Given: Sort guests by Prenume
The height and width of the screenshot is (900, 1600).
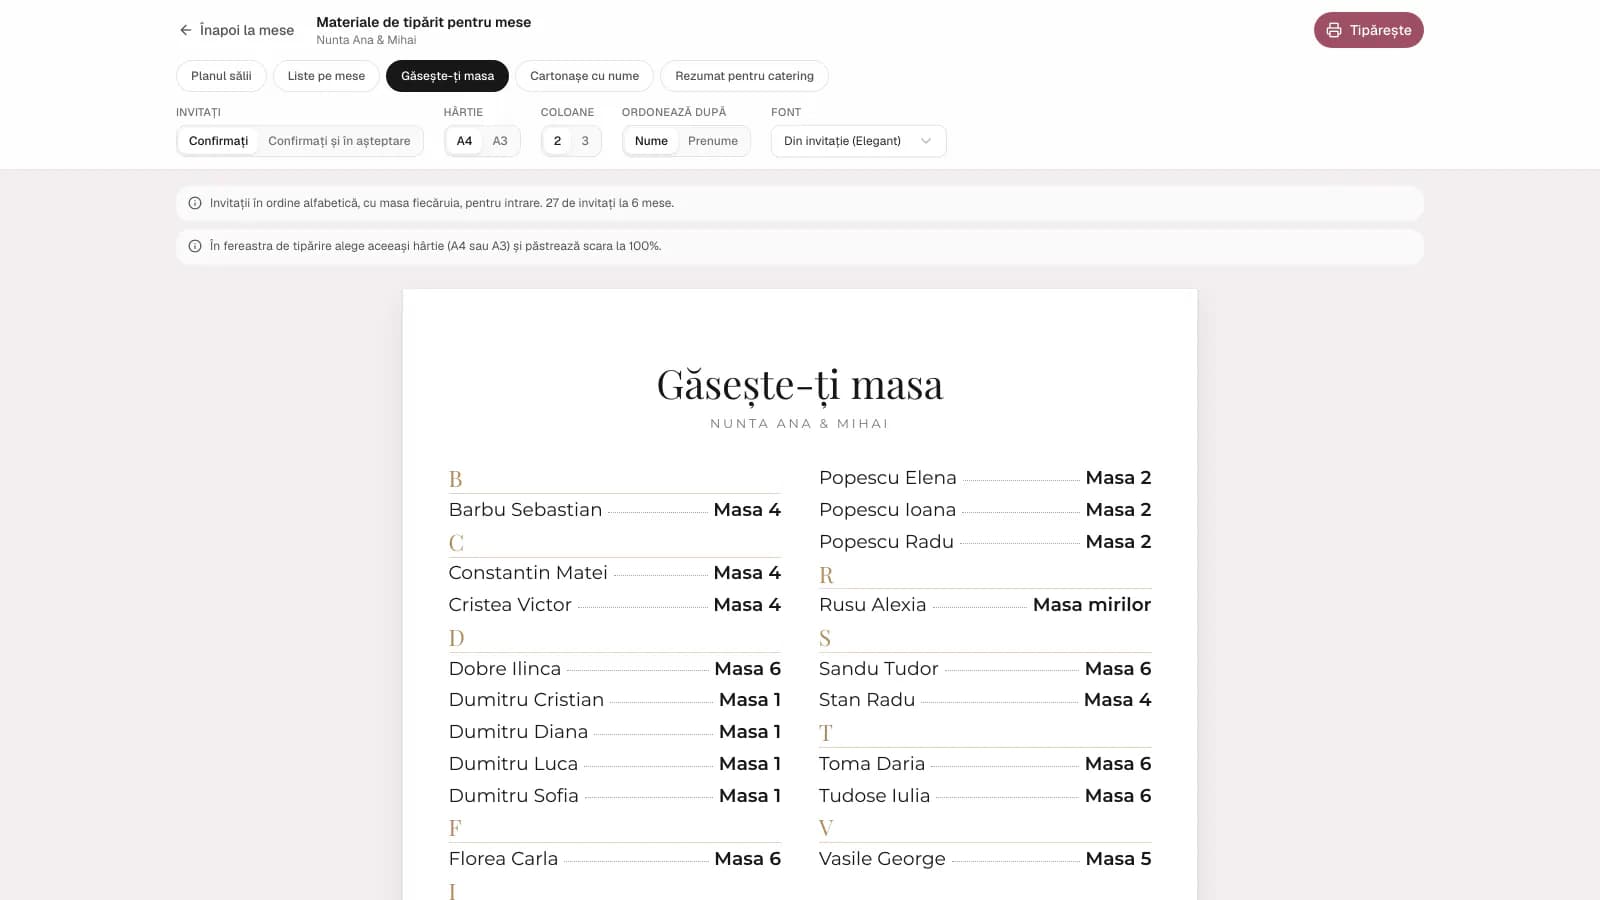Looking at the screenshot, I should [713, 141].
